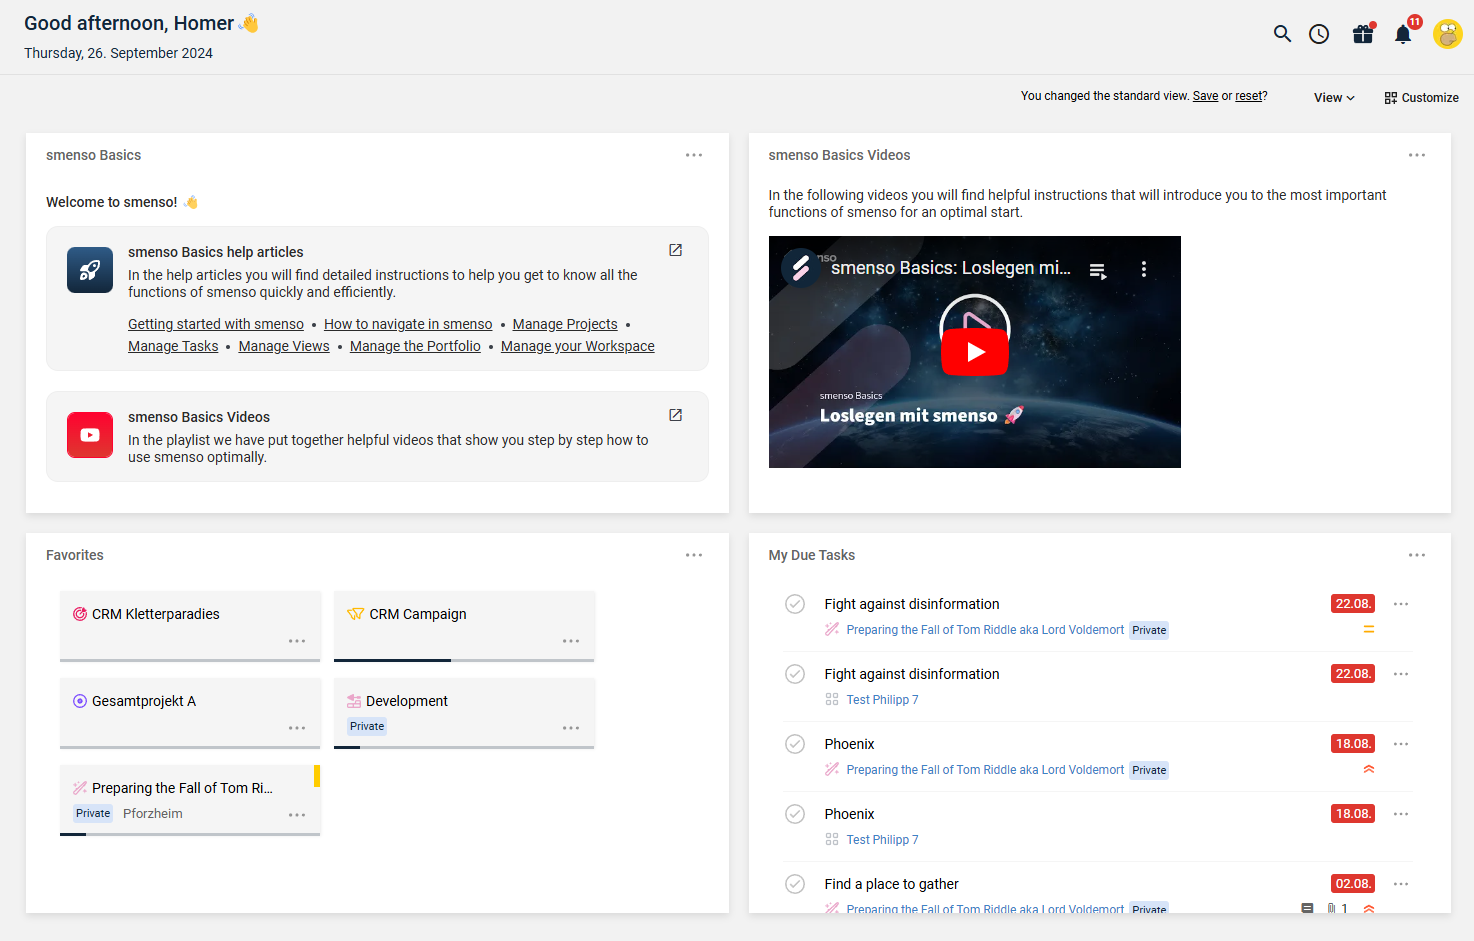Open the search magnifier icon

(1282, 34)
